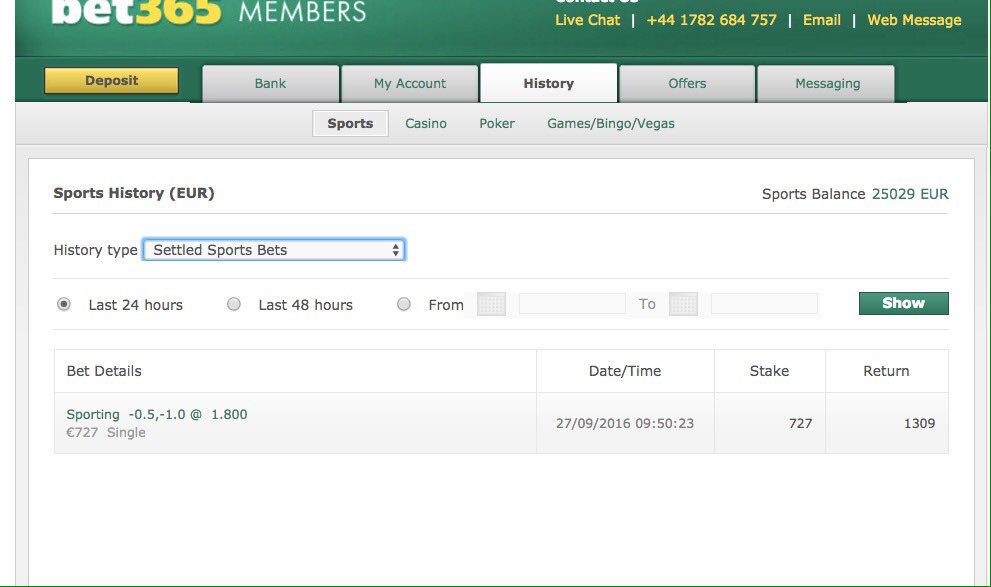Switch to the Casino tab
This screenshot has height=587, width=991.
pyautogui.click(x=426, y=123)
